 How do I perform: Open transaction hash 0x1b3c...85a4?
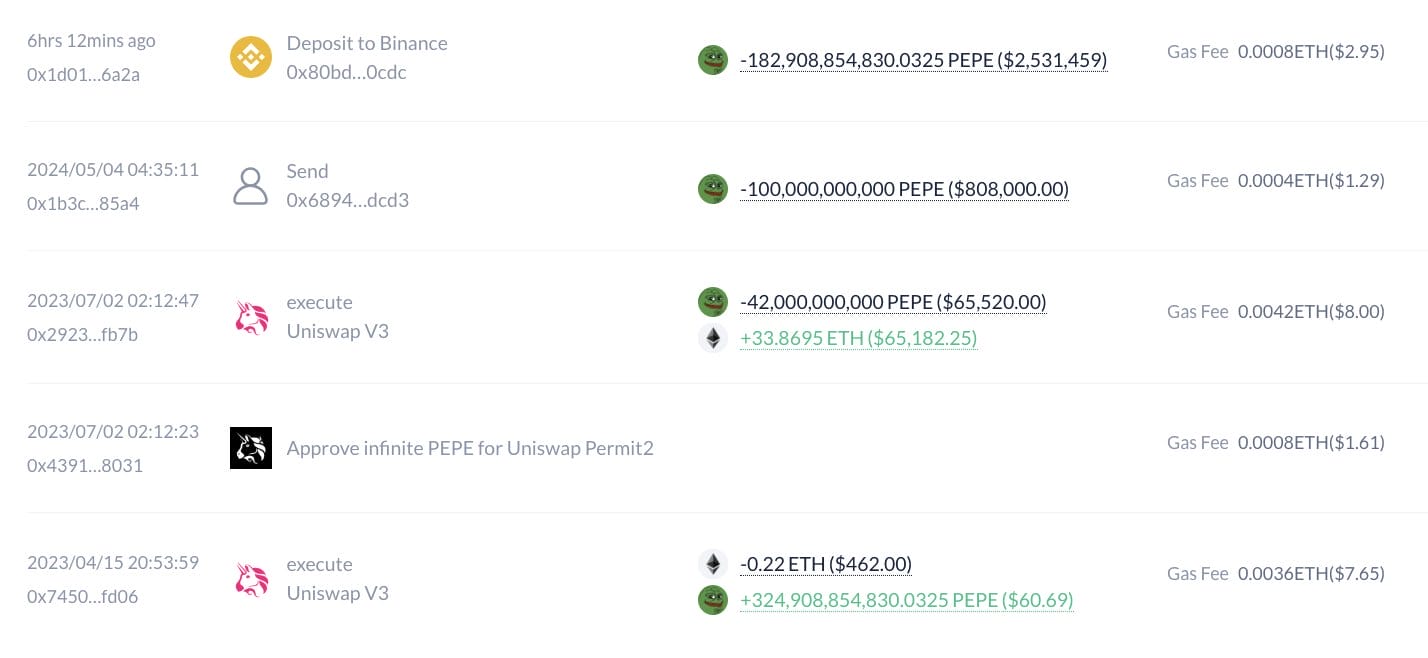pos(83,203)
